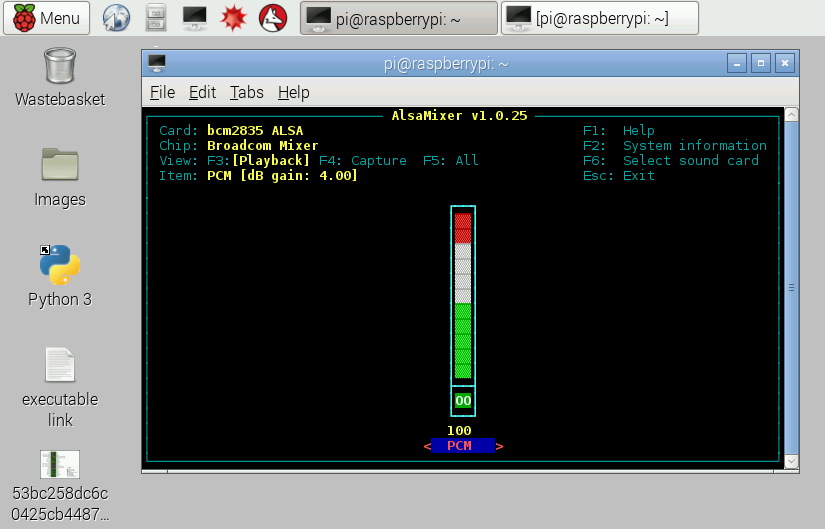The height and width of the screenshot is (529, 827).
Task: Launch the web browser globe icon
Action: [x=117, y=17]
